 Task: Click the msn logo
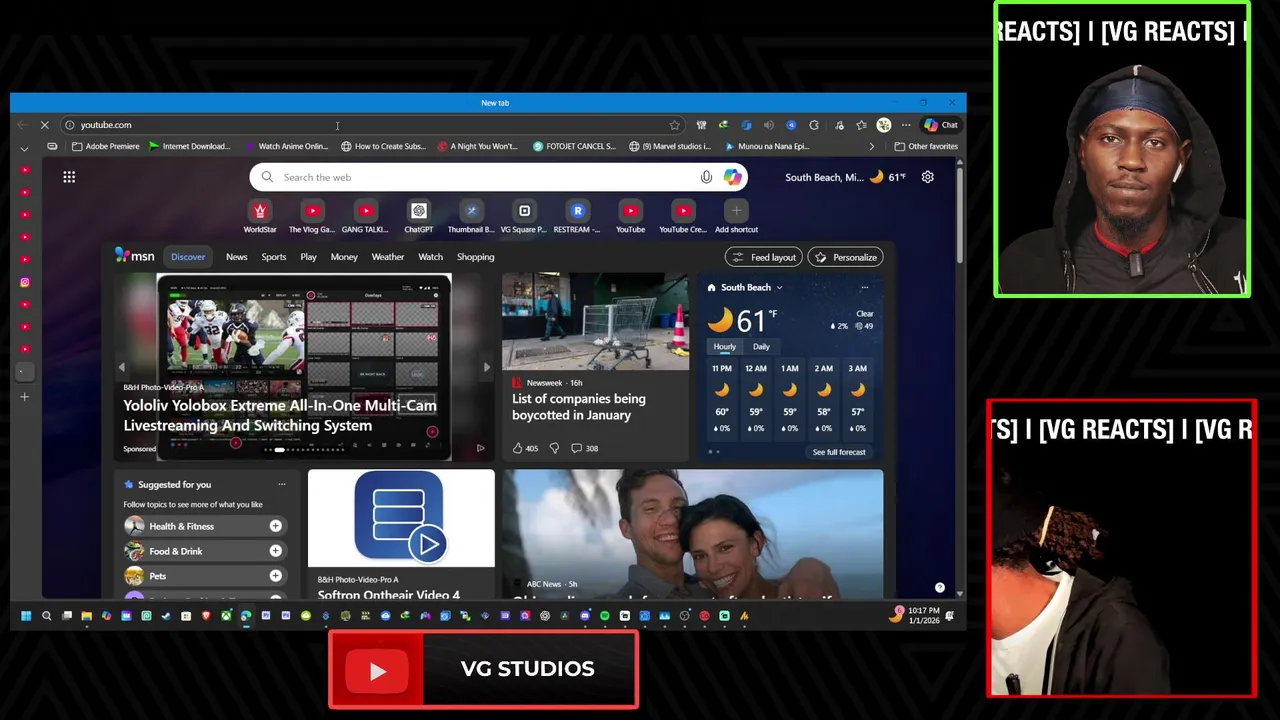tap(134, 256)
